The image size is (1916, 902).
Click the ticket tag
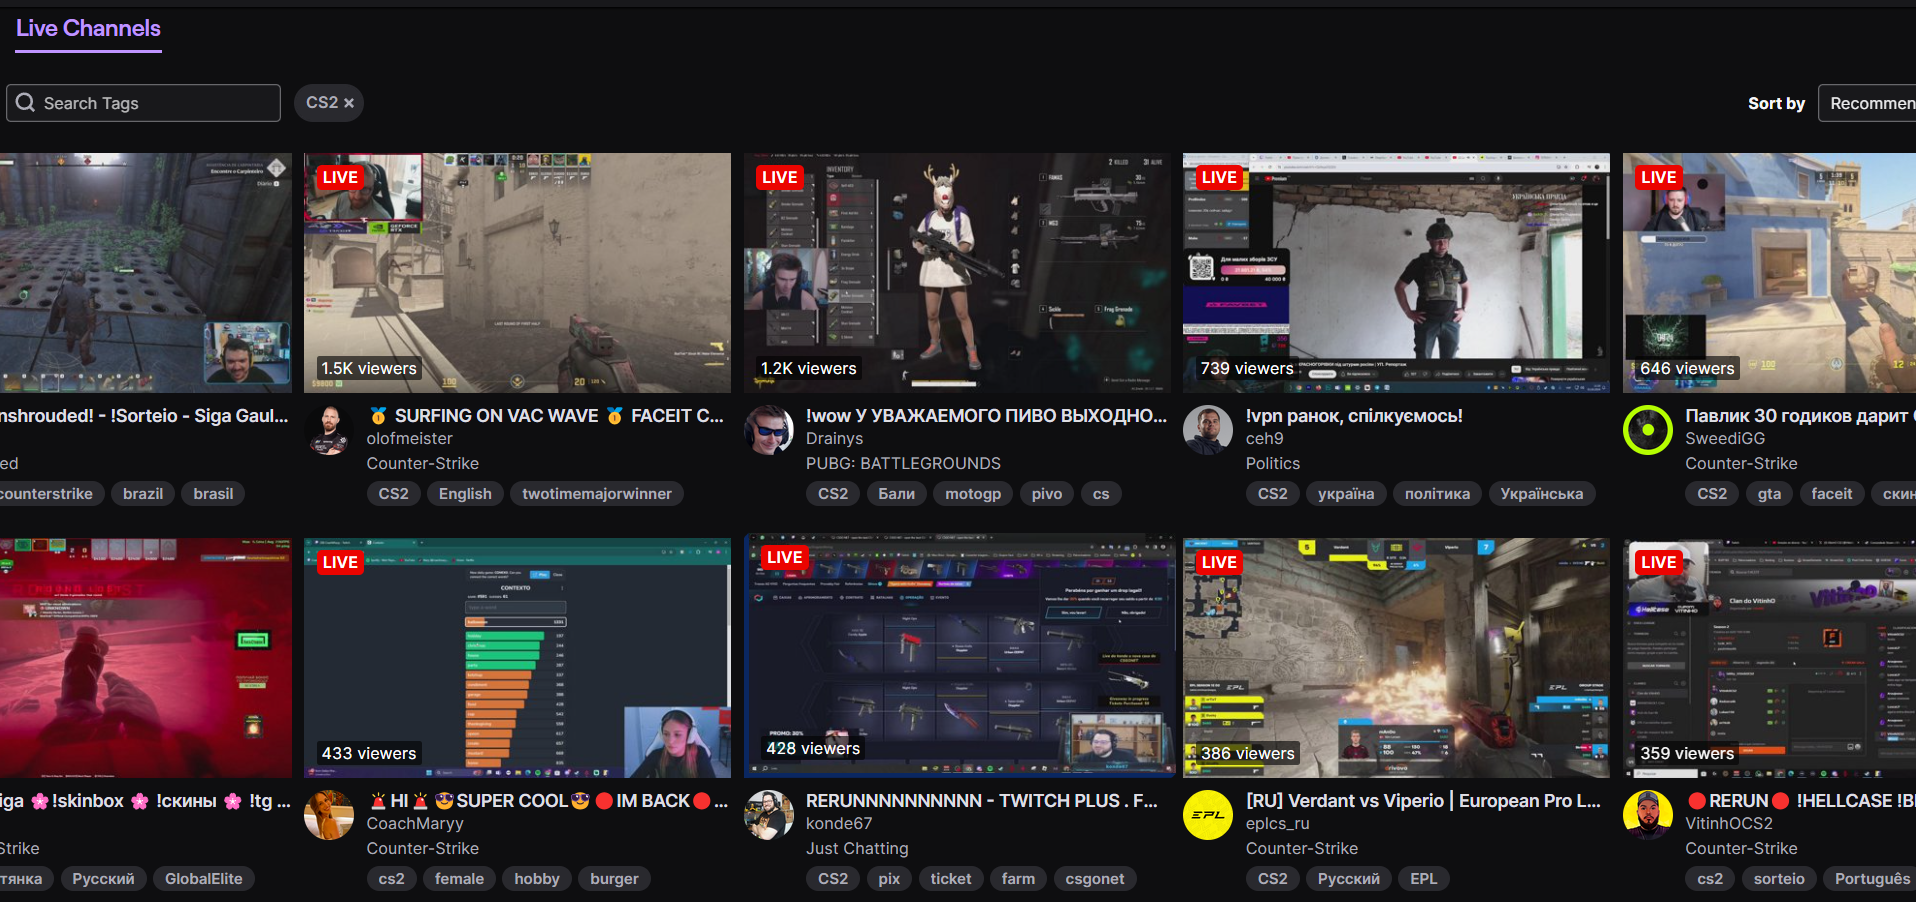pos(951,879)
